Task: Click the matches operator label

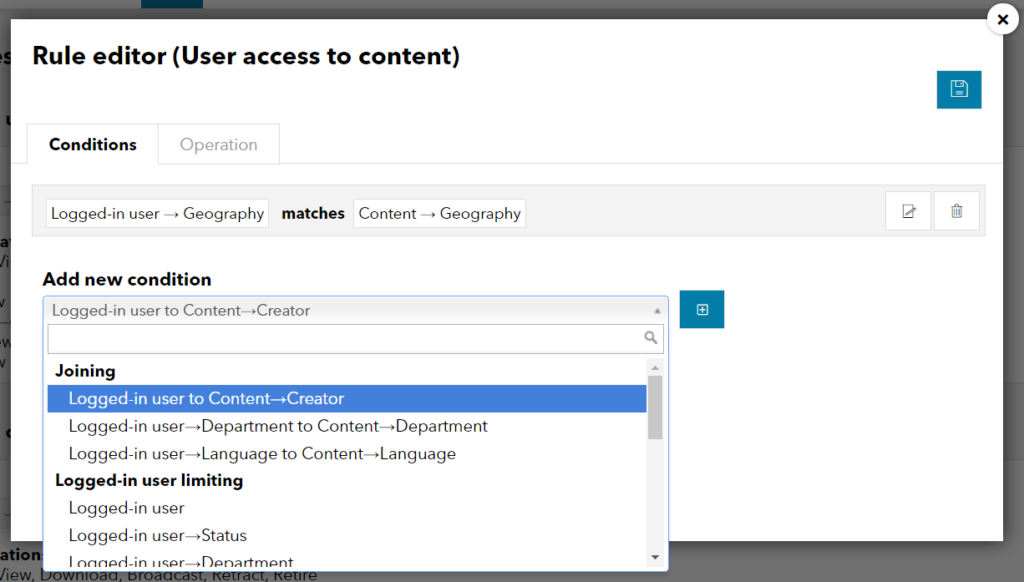Action: click(x=313, y=214)
